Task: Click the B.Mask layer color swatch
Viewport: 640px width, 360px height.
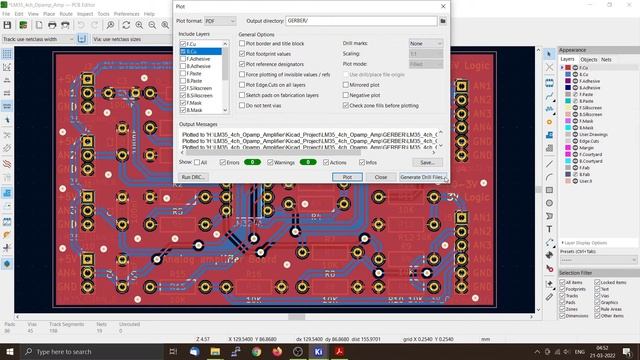Action: coord(568,128)
